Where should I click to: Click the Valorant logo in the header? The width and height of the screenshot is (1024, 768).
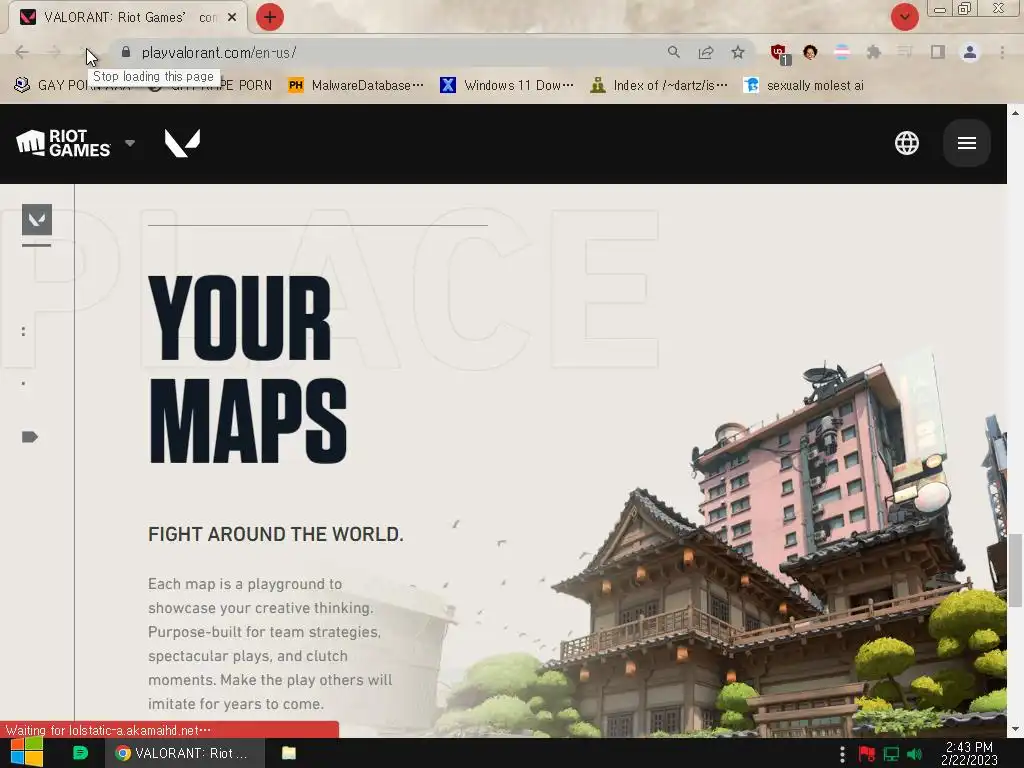tap(182, 143)
